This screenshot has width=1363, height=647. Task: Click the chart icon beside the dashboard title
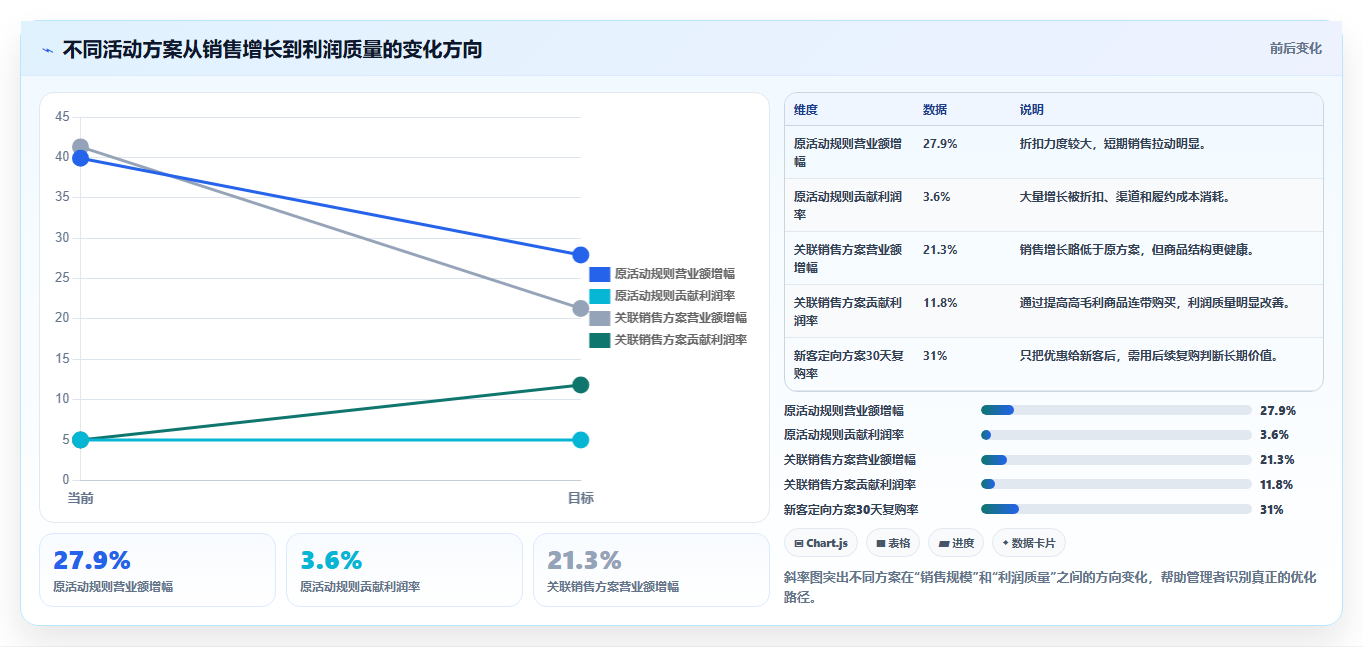[x=47, y=49]
